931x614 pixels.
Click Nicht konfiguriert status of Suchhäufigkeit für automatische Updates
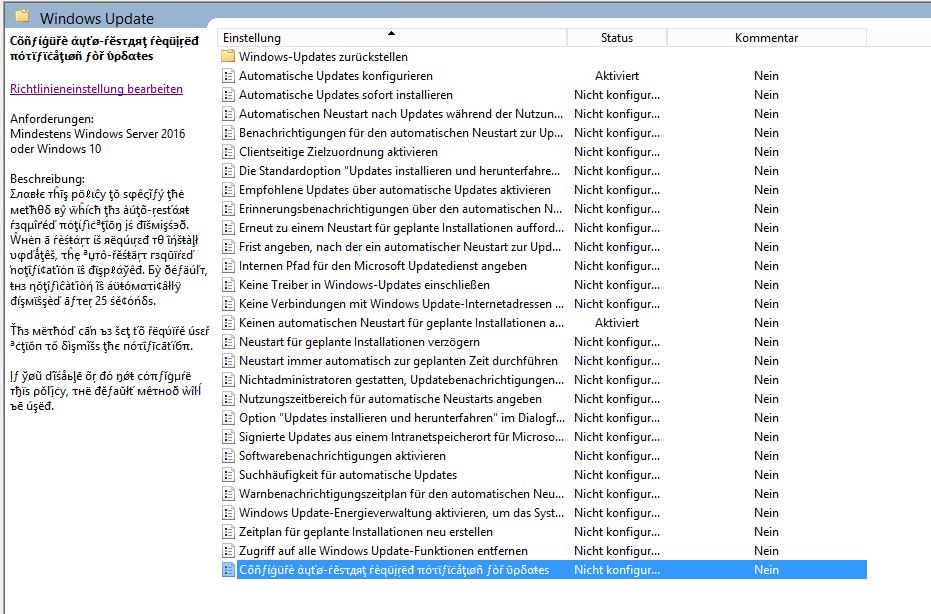click(x=617, y=475)
